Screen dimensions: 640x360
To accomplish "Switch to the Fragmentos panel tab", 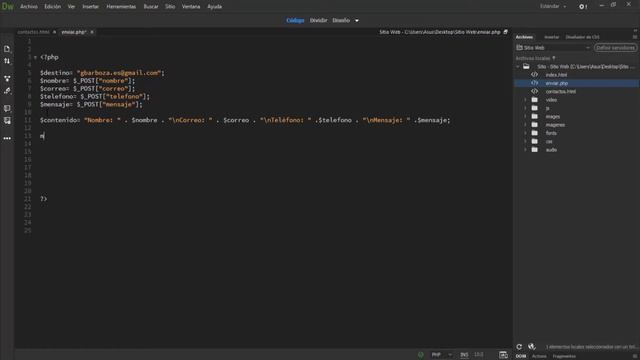I will [x=564, y=356].
